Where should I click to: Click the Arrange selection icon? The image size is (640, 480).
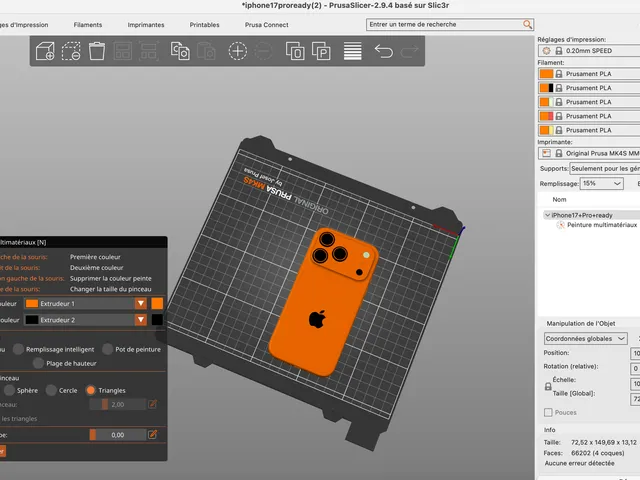[149, 51]
